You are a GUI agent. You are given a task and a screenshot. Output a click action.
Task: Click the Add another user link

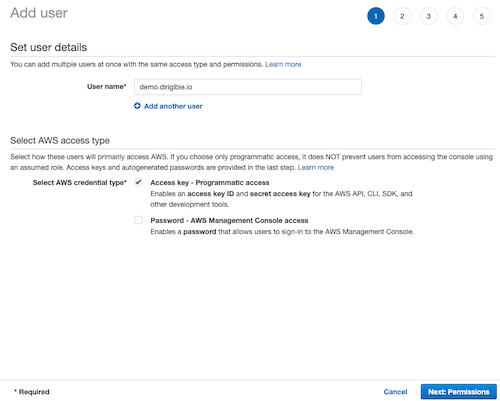[x=173, y=106]
